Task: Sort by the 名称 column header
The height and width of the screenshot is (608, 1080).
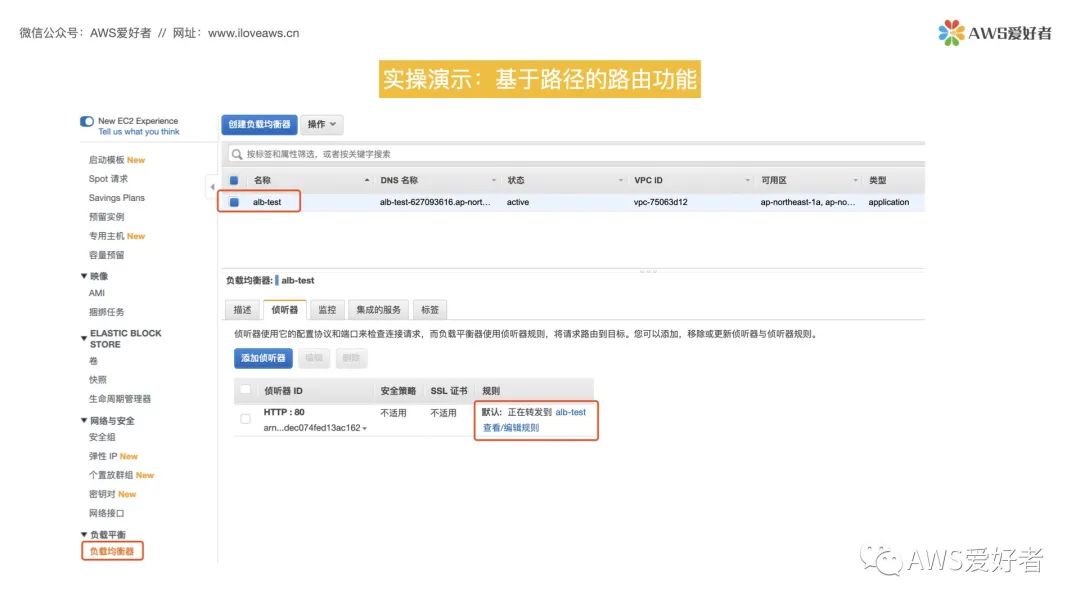Action: coord(262,180)
